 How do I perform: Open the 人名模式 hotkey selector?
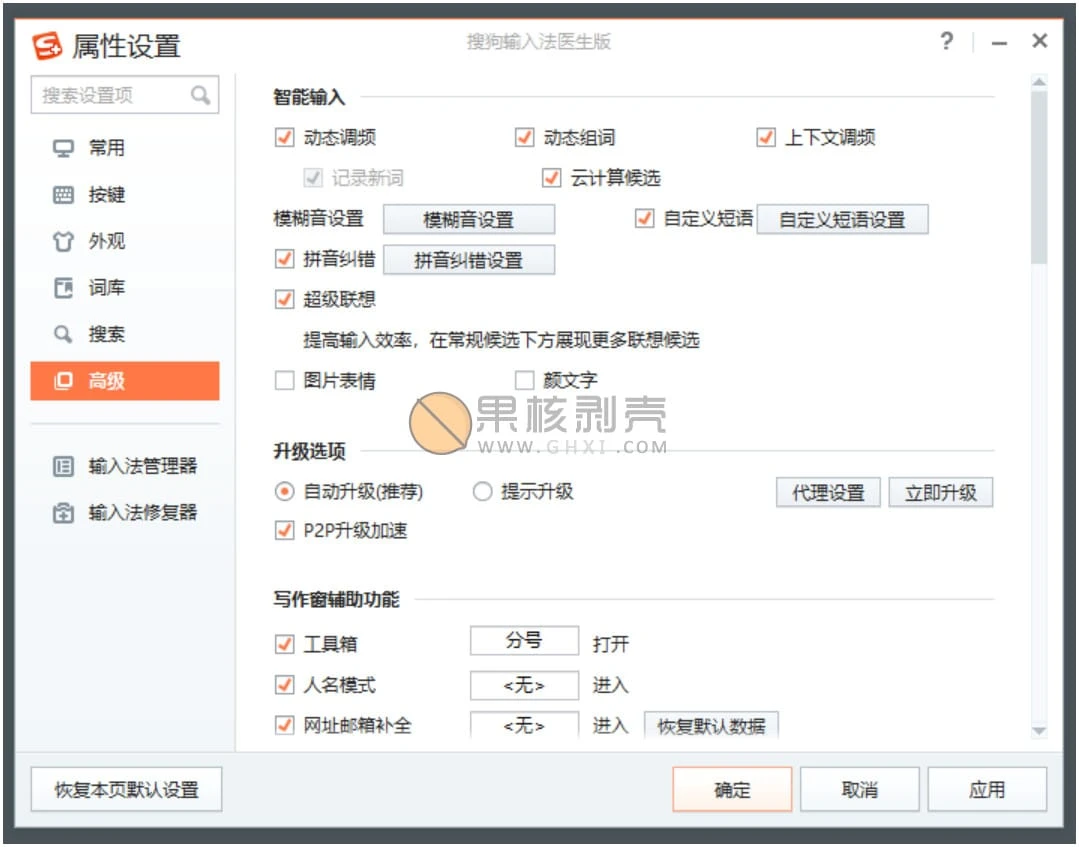pos(524,686)
